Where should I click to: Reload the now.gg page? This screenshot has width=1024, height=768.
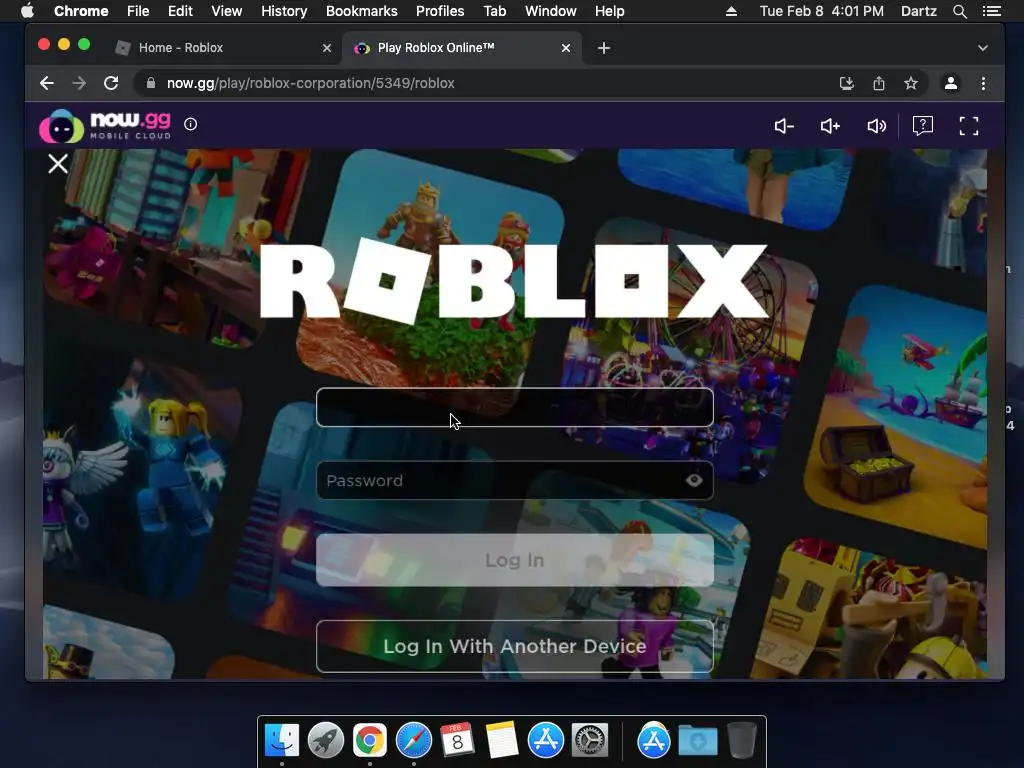[112, 83]
